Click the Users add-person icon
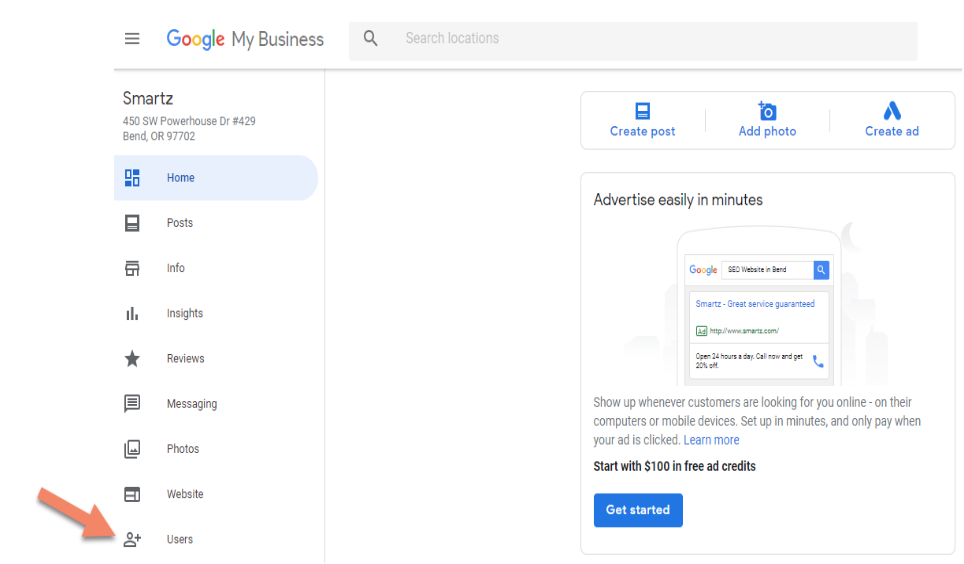The image size is (964, 564). tap(132, 539)
